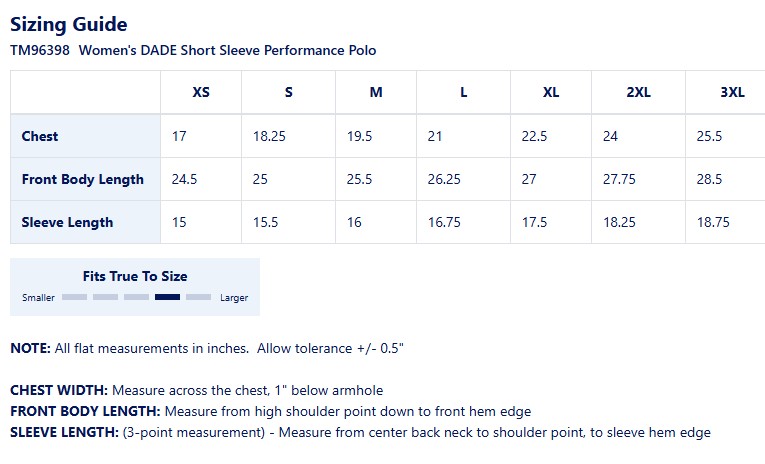Click the NOTE about flat measurements tolerance
This screenshot has height=464, width=765.
pos(206,348)
